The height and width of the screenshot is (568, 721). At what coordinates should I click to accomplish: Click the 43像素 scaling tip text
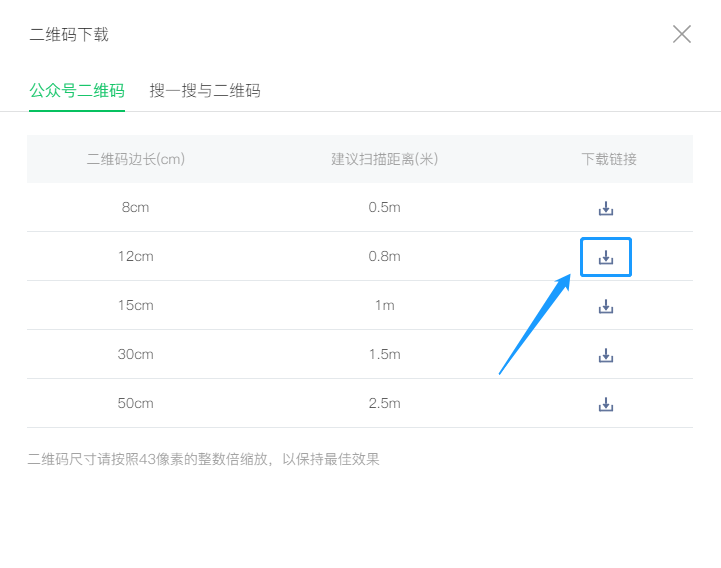[204, 460]
